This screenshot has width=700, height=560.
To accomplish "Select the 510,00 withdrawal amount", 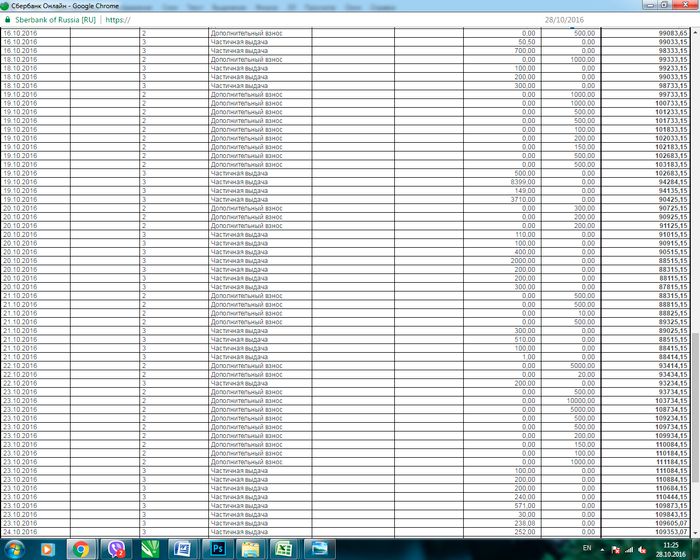I will [x=525, y=339].
